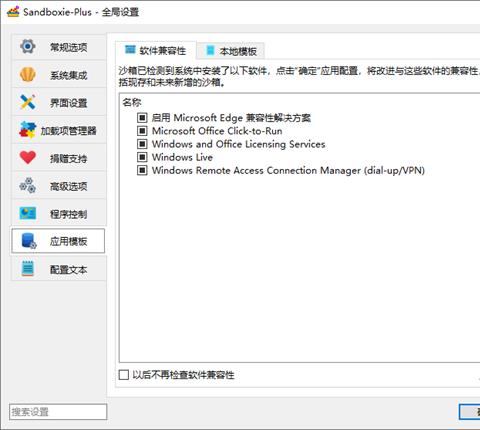Image resolution: width=480 pixels, height=430 pixels.
Task: Toggle Microsoft Office Click-to-Run checkbox
Action: pos(142,131)
